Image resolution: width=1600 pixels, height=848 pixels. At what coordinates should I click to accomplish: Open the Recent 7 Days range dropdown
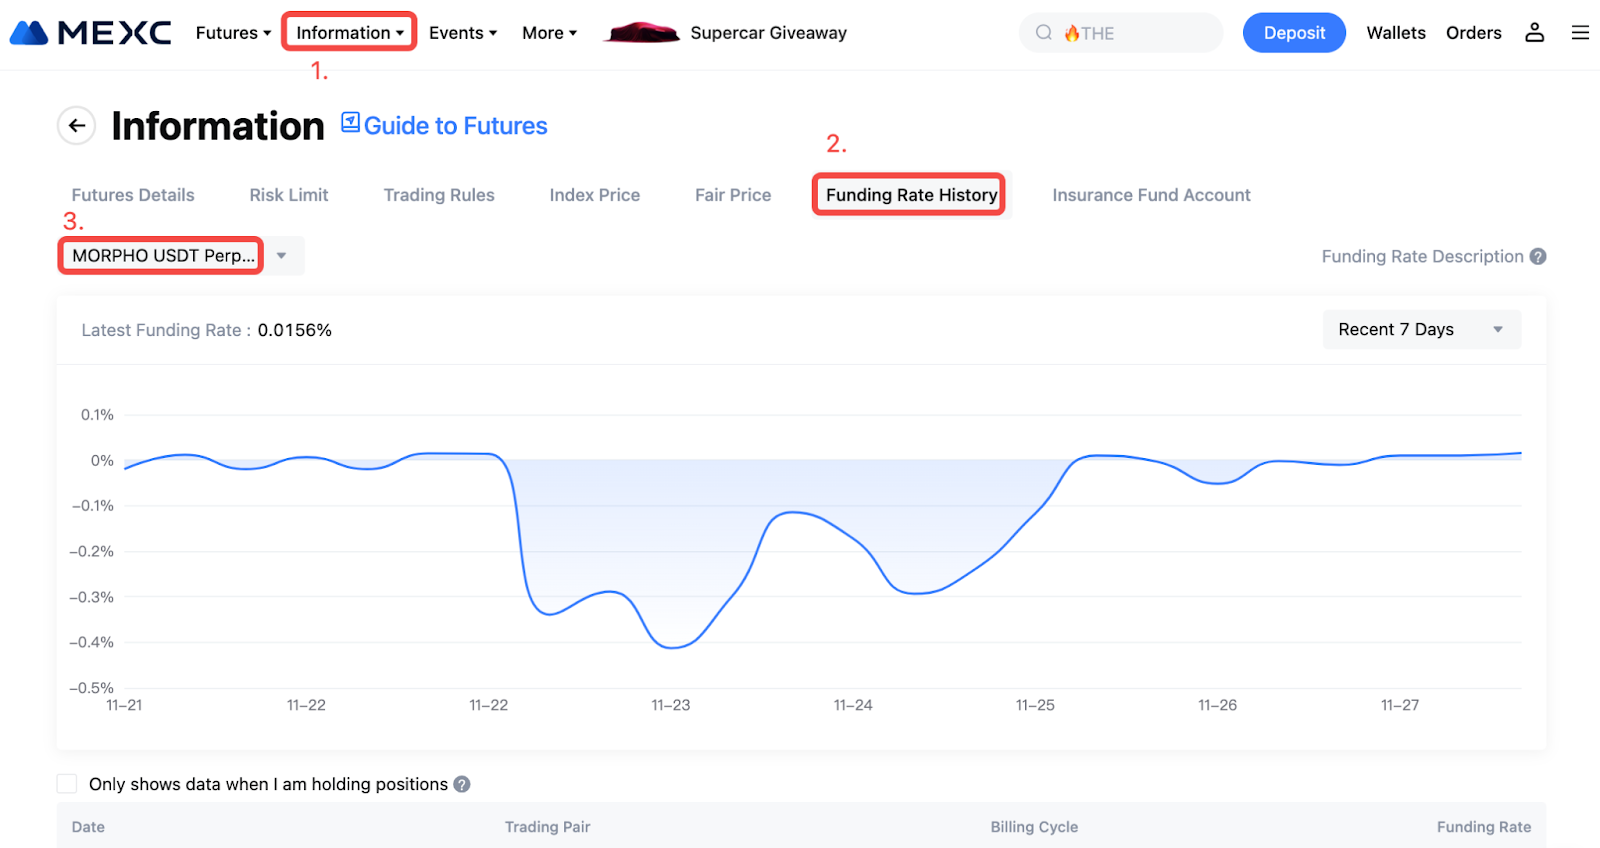click(x=1422, y=330)
